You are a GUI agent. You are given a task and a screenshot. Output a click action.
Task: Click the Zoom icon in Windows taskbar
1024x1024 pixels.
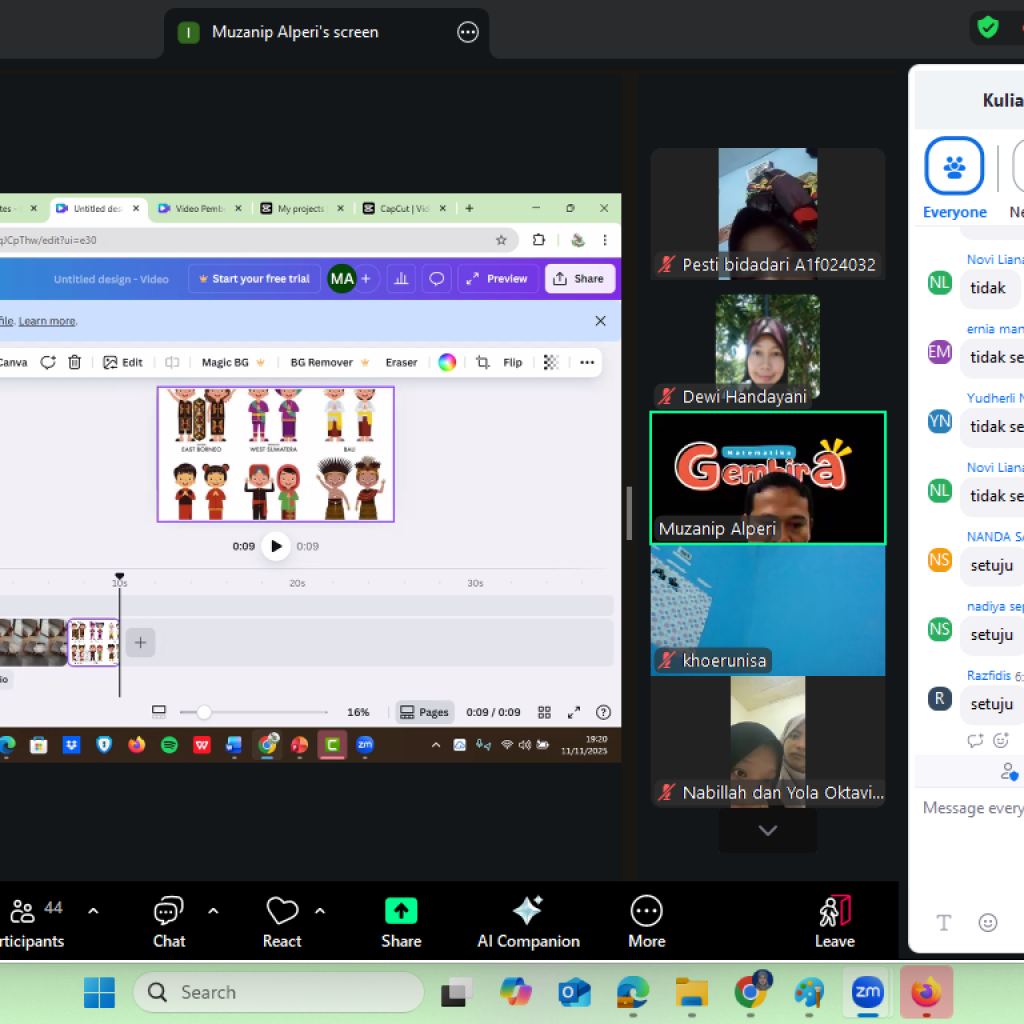(867, 992)
